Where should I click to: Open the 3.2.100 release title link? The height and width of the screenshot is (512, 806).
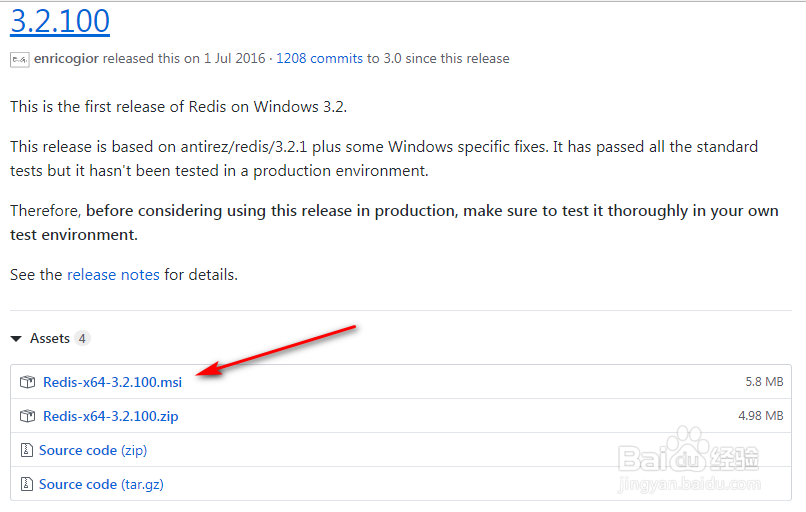tap(60, 20)
